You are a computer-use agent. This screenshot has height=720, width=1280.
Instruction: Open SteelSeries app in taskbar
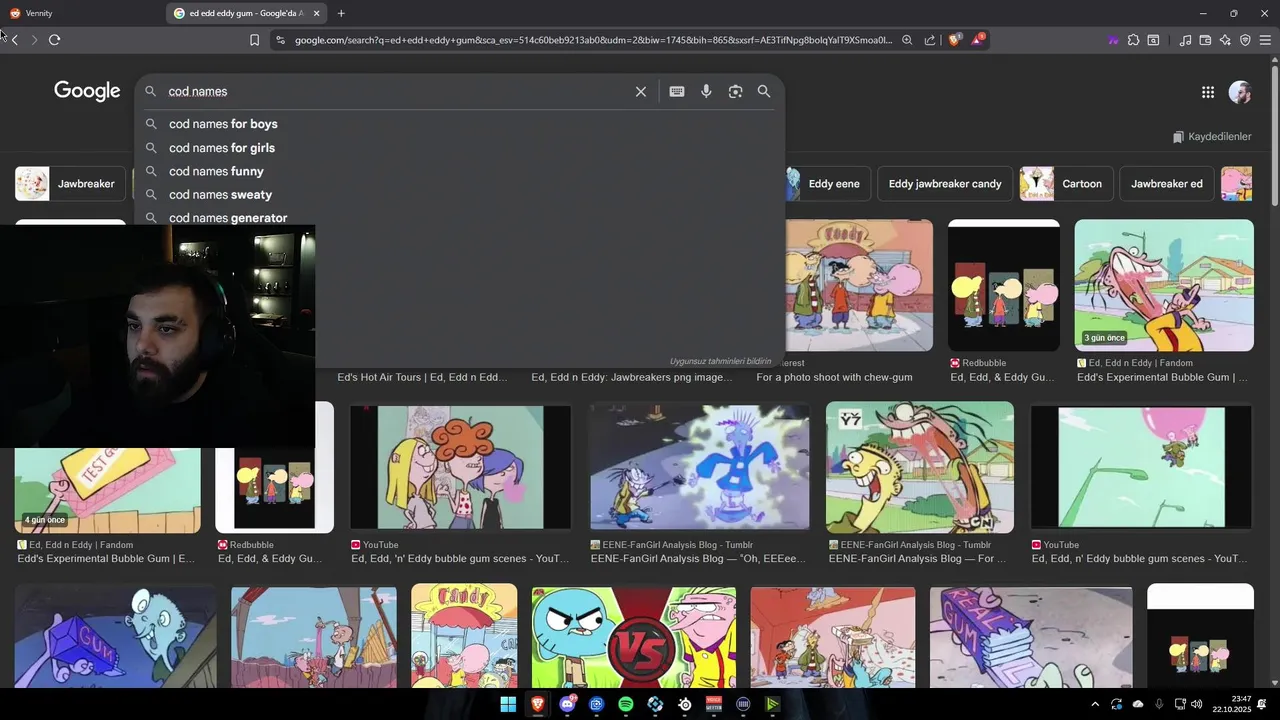click(x=685, y=704)
